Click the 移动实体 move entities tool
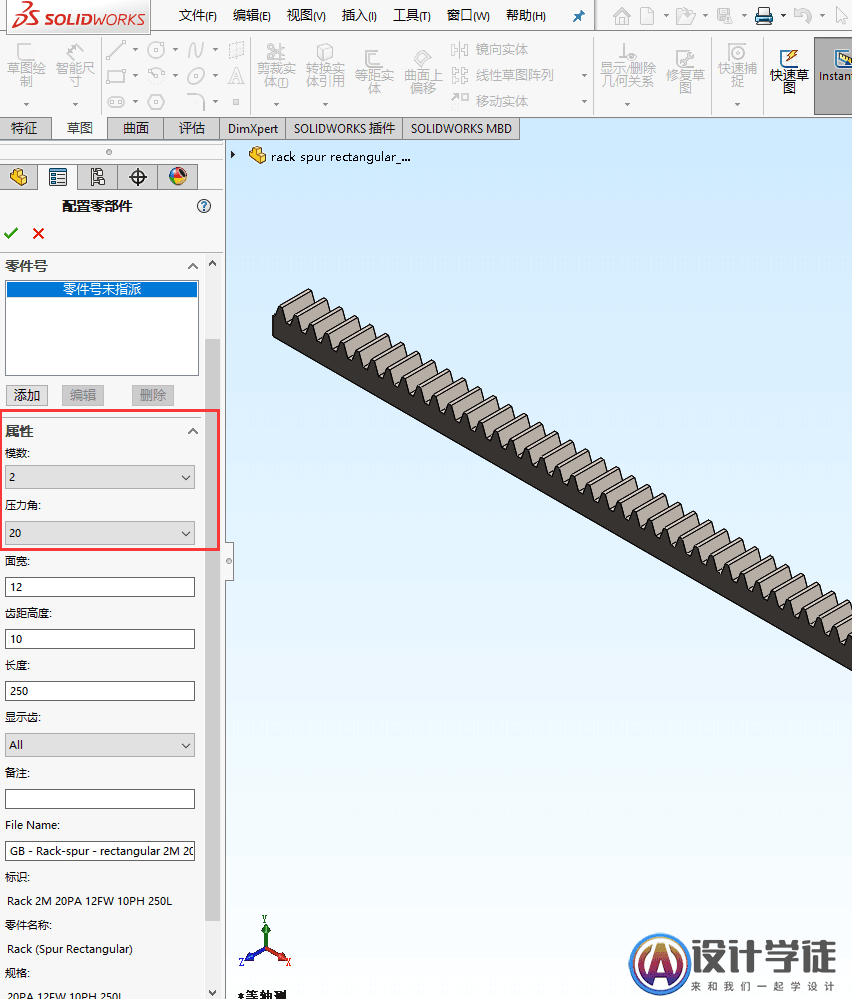The image size is (852, 999). tap(489, 101)
